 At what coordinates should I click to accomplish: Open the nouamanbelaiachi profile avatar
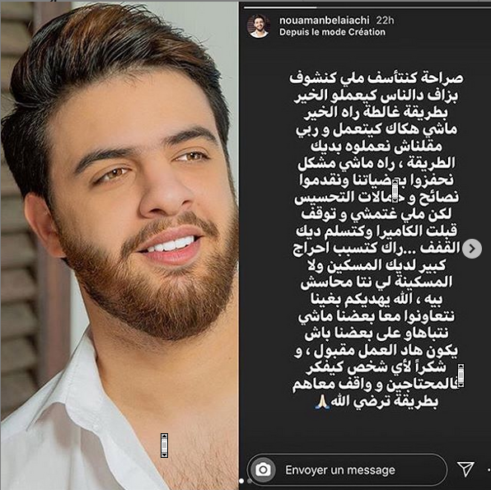click(258, 26)
